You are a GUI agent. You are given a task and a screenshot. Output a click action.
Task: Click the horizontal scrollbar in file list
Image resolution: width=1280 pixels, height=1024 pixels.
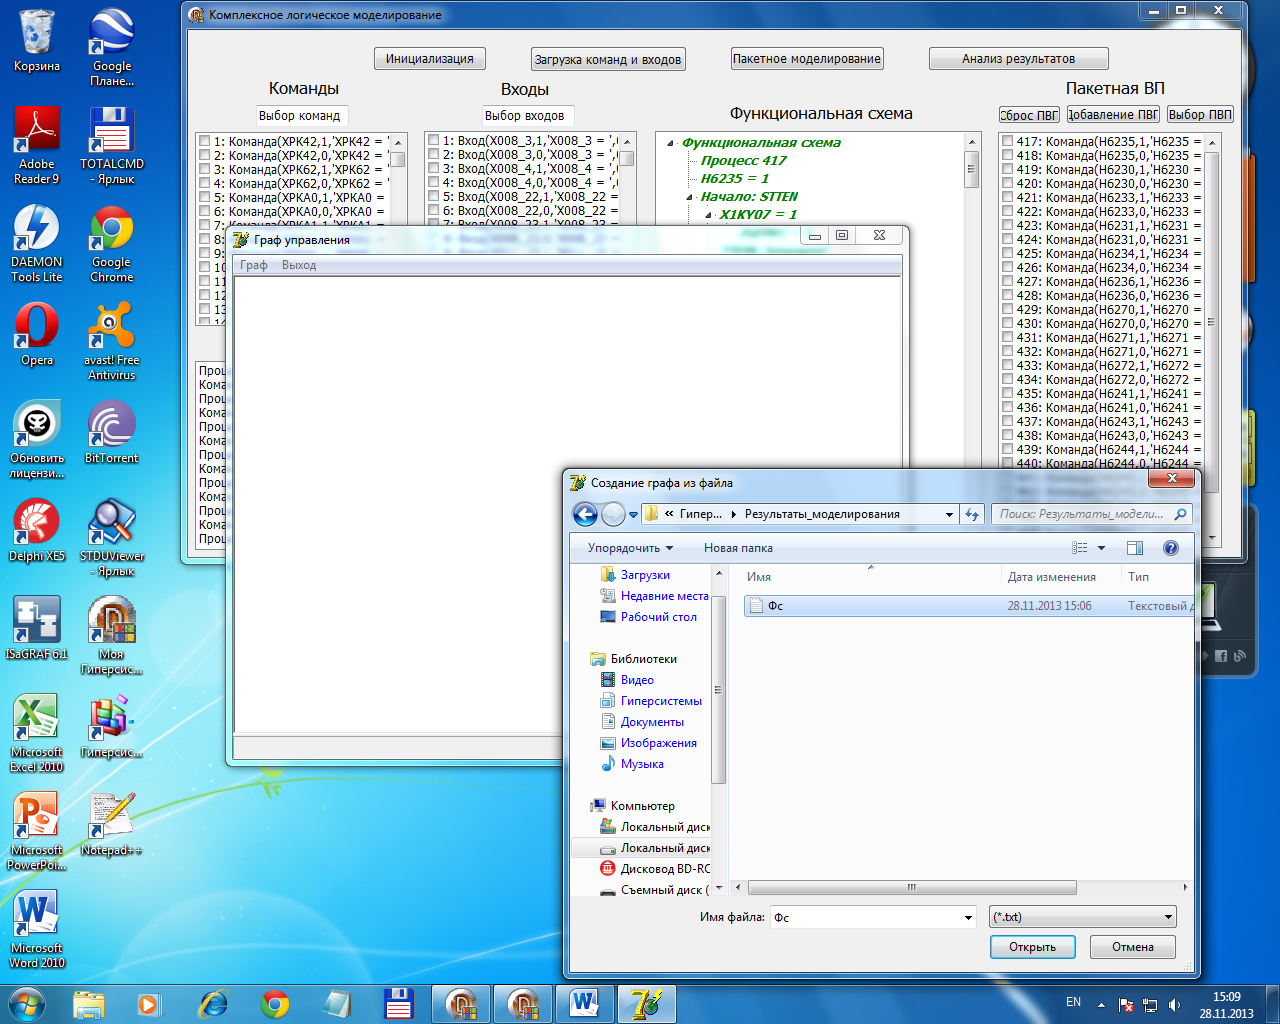(x=911, y=887)
